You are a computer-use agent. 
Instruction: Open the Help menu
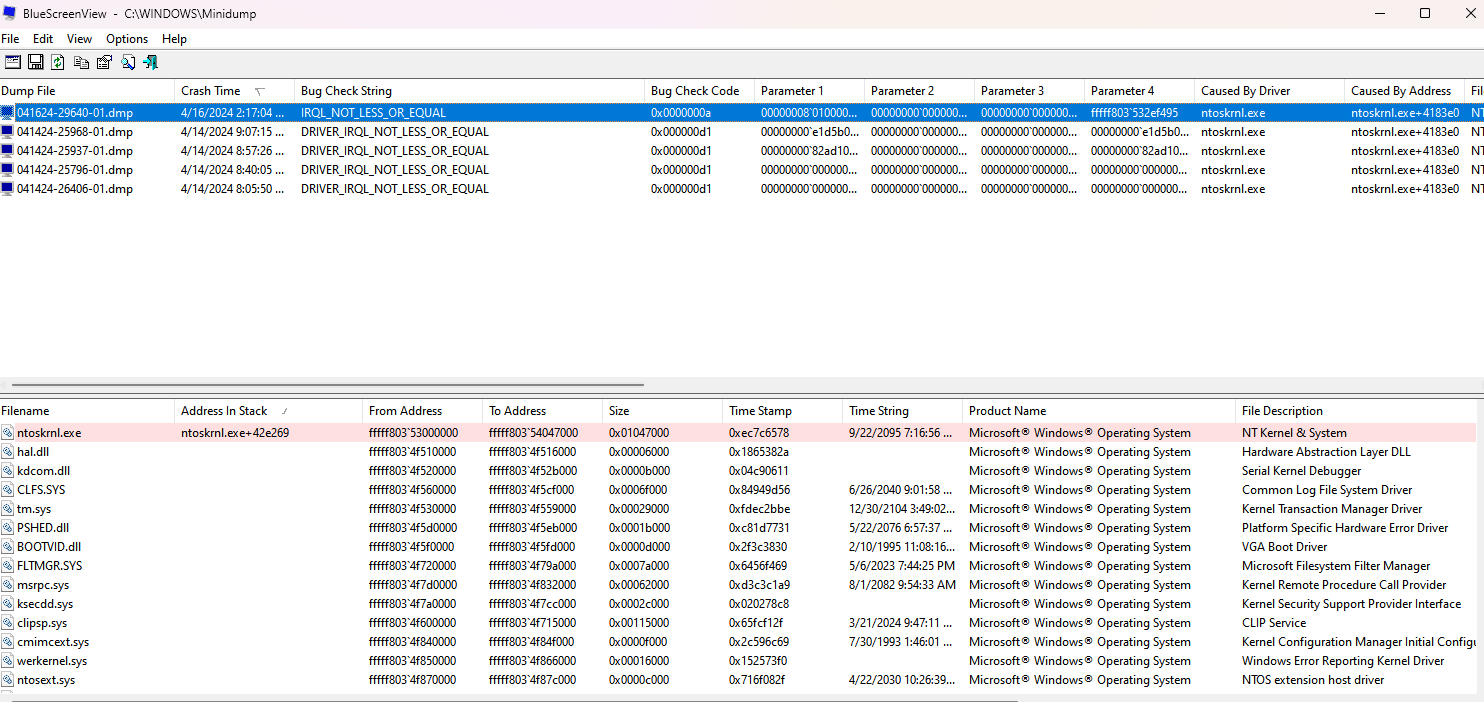[174, 38]
